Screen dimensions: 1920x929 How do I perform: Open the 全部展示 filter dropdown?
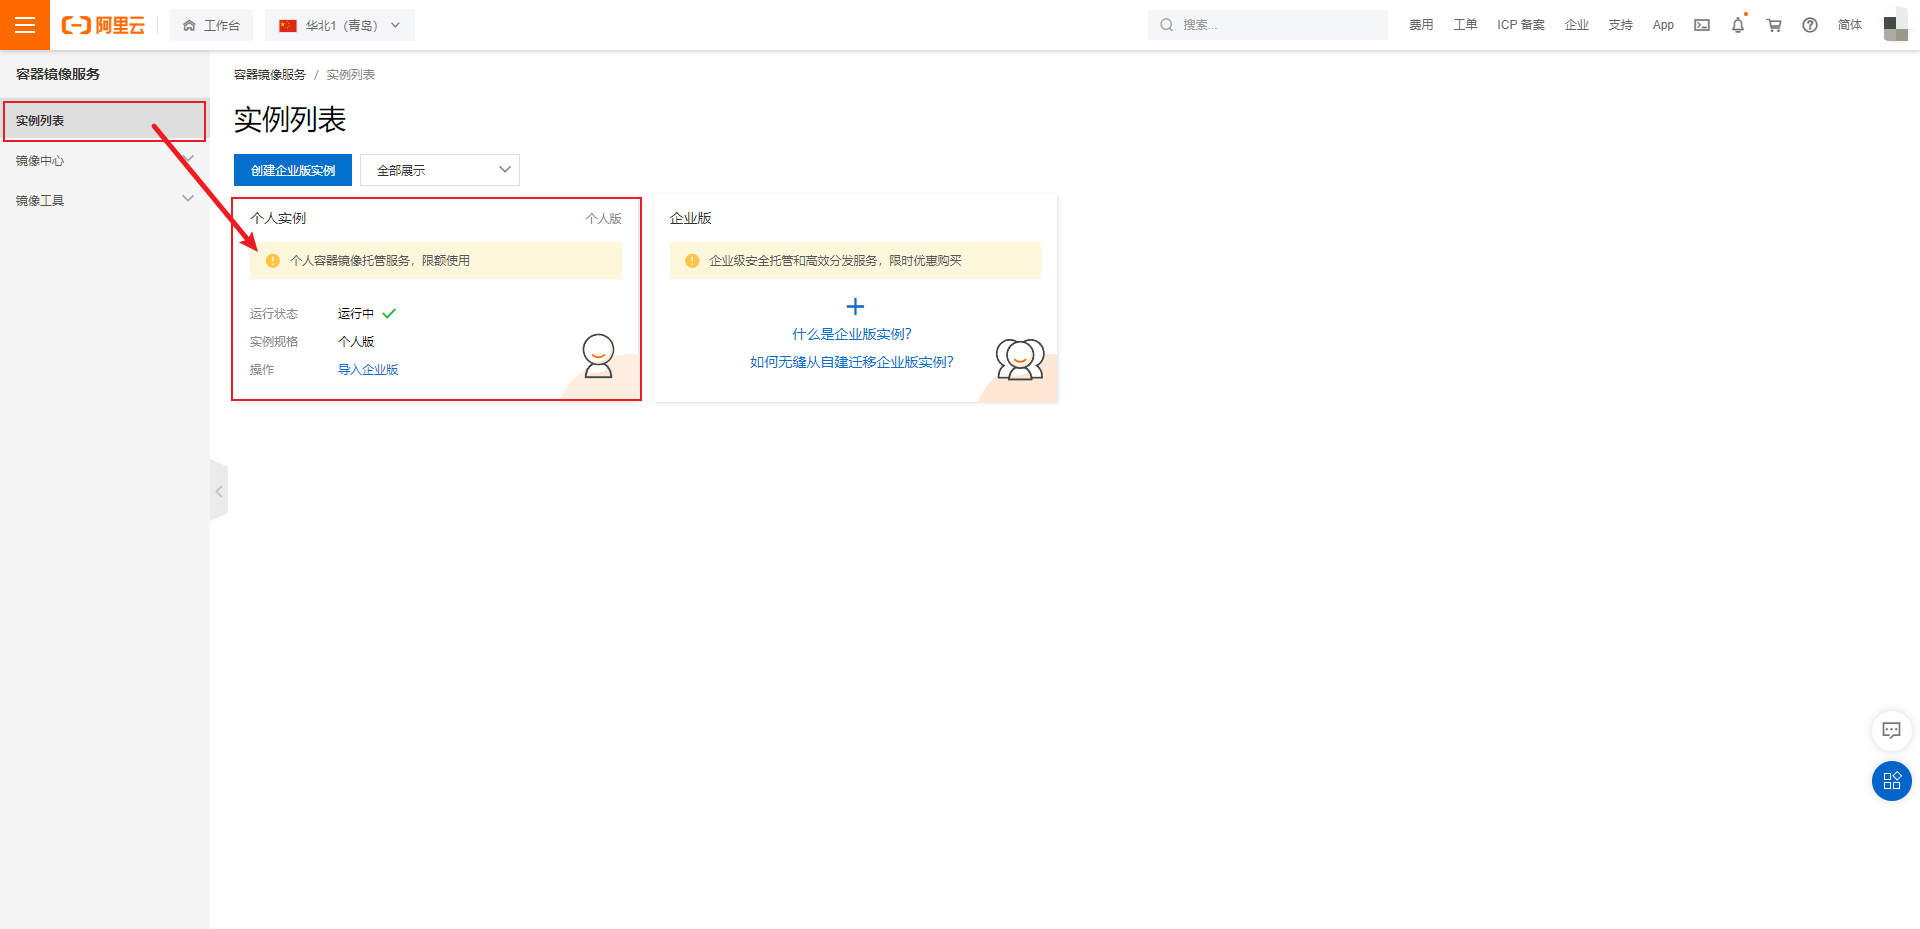tap(440, 170)
